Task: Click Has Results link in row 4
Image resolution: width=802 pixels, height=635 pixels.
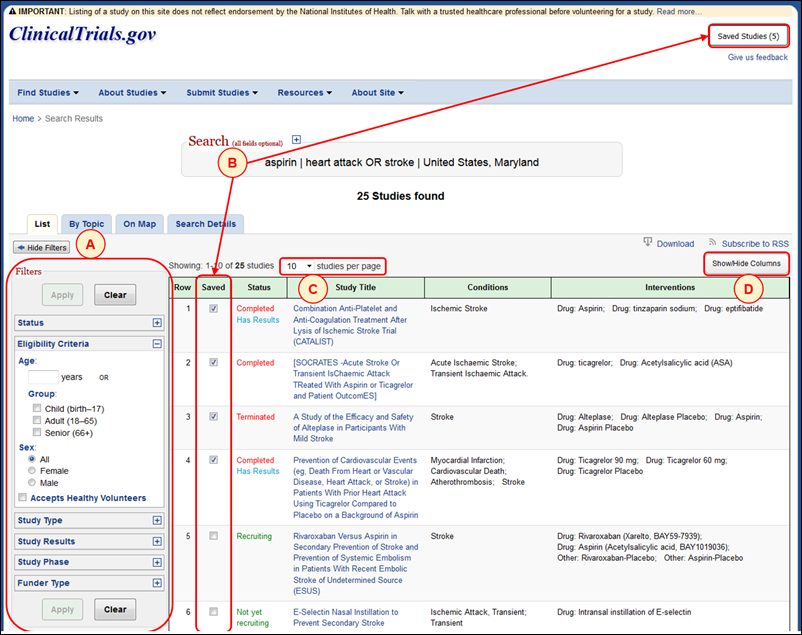Action: point(258,471)
